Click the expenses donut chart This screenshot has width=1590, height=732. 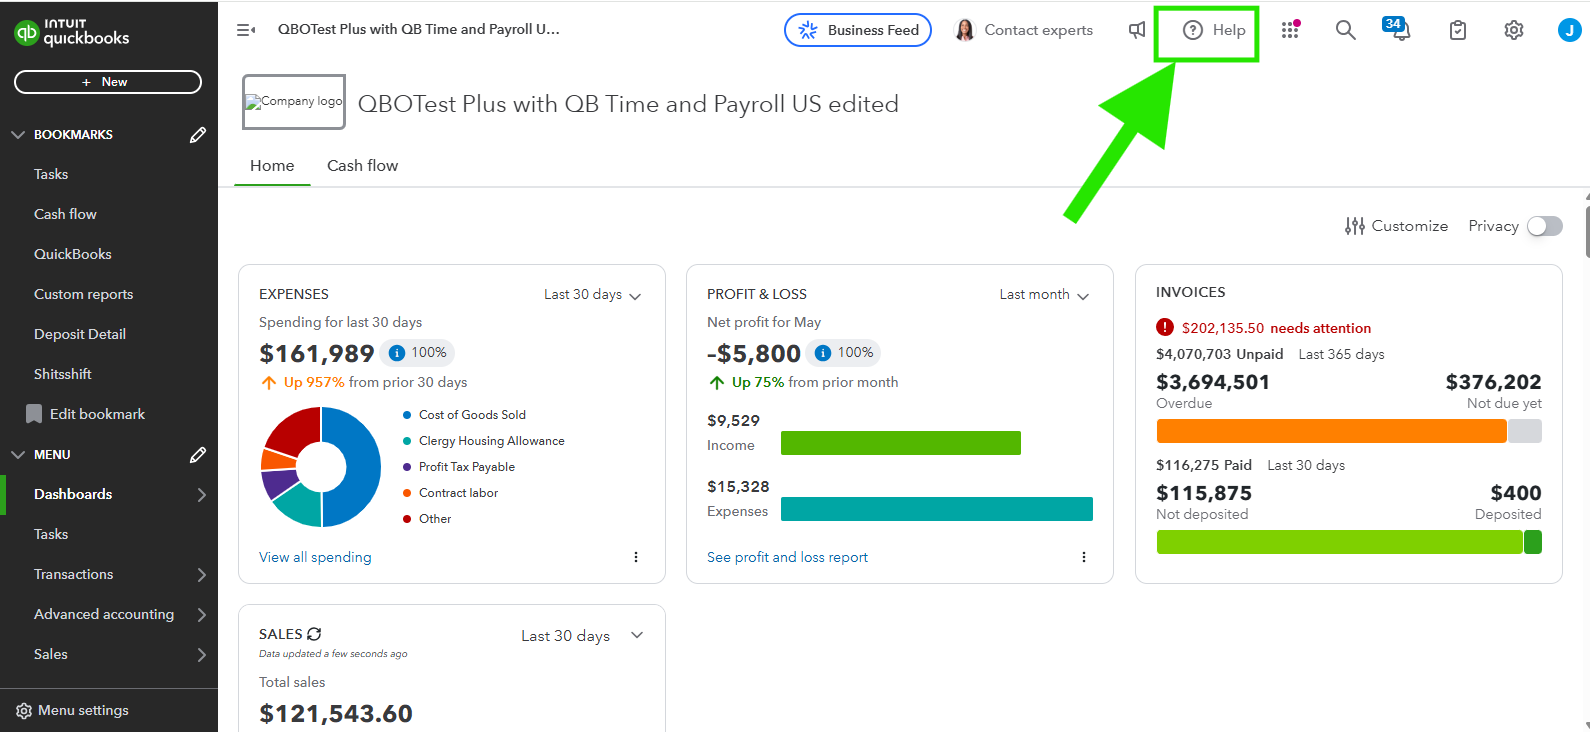[321, 467]
